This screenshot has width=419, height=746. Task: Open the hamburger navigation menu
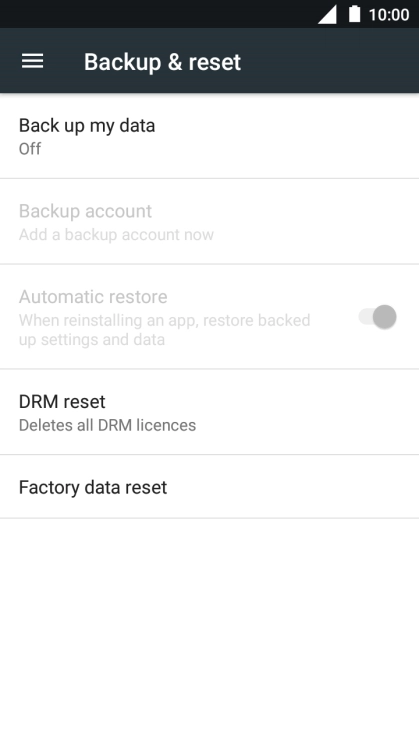32,61
